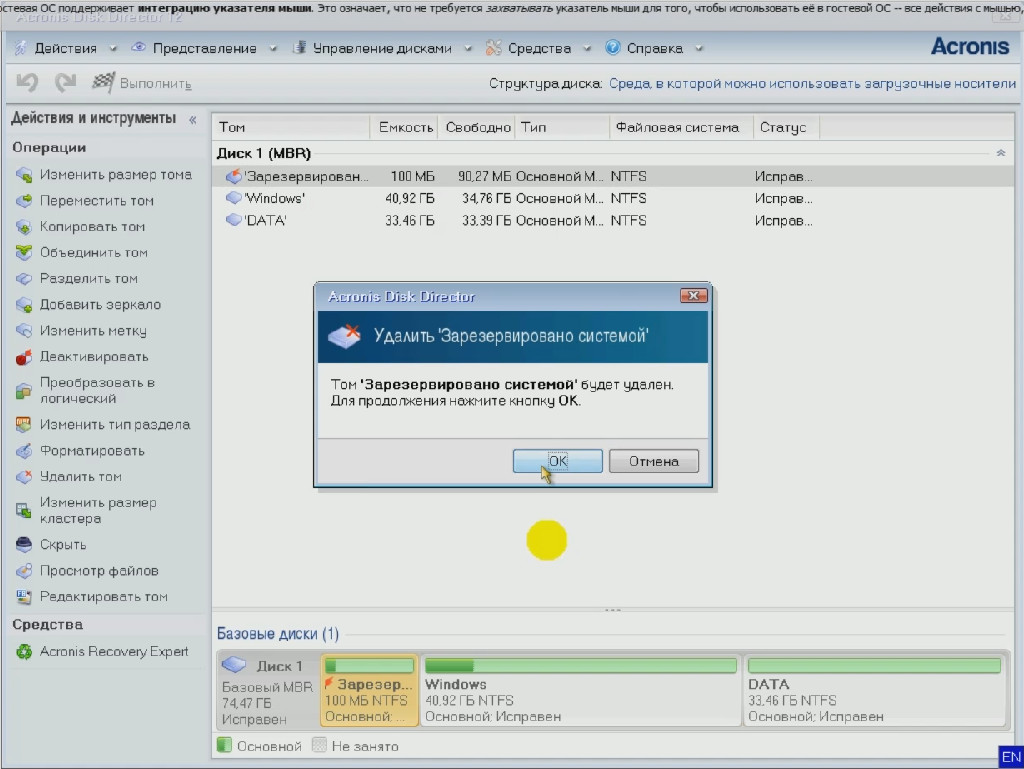Confirm deletion with the OK button
The width and height of the screenshot is (1024, 769).
[557, 461]
